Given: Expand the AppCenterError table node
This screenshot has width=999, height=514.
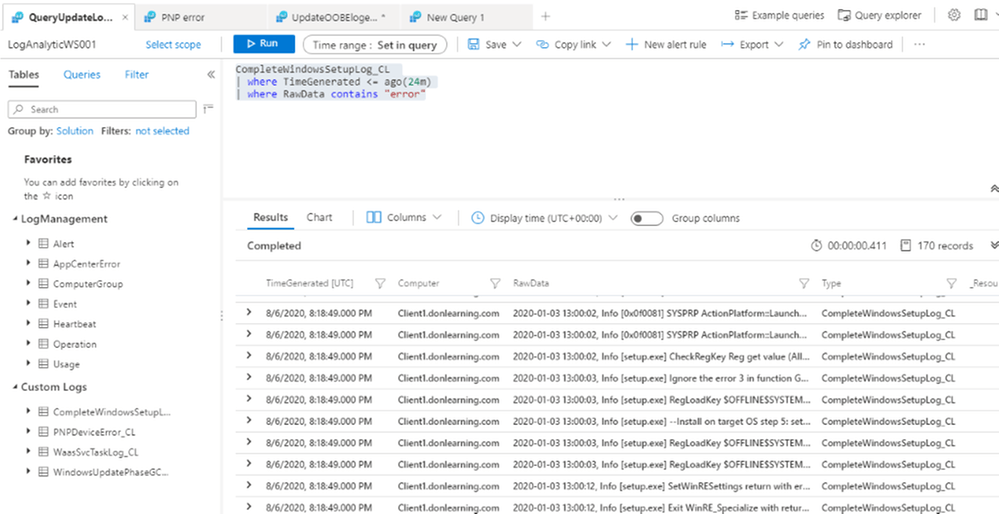Looking at the screenshot, I should [28, 263].
